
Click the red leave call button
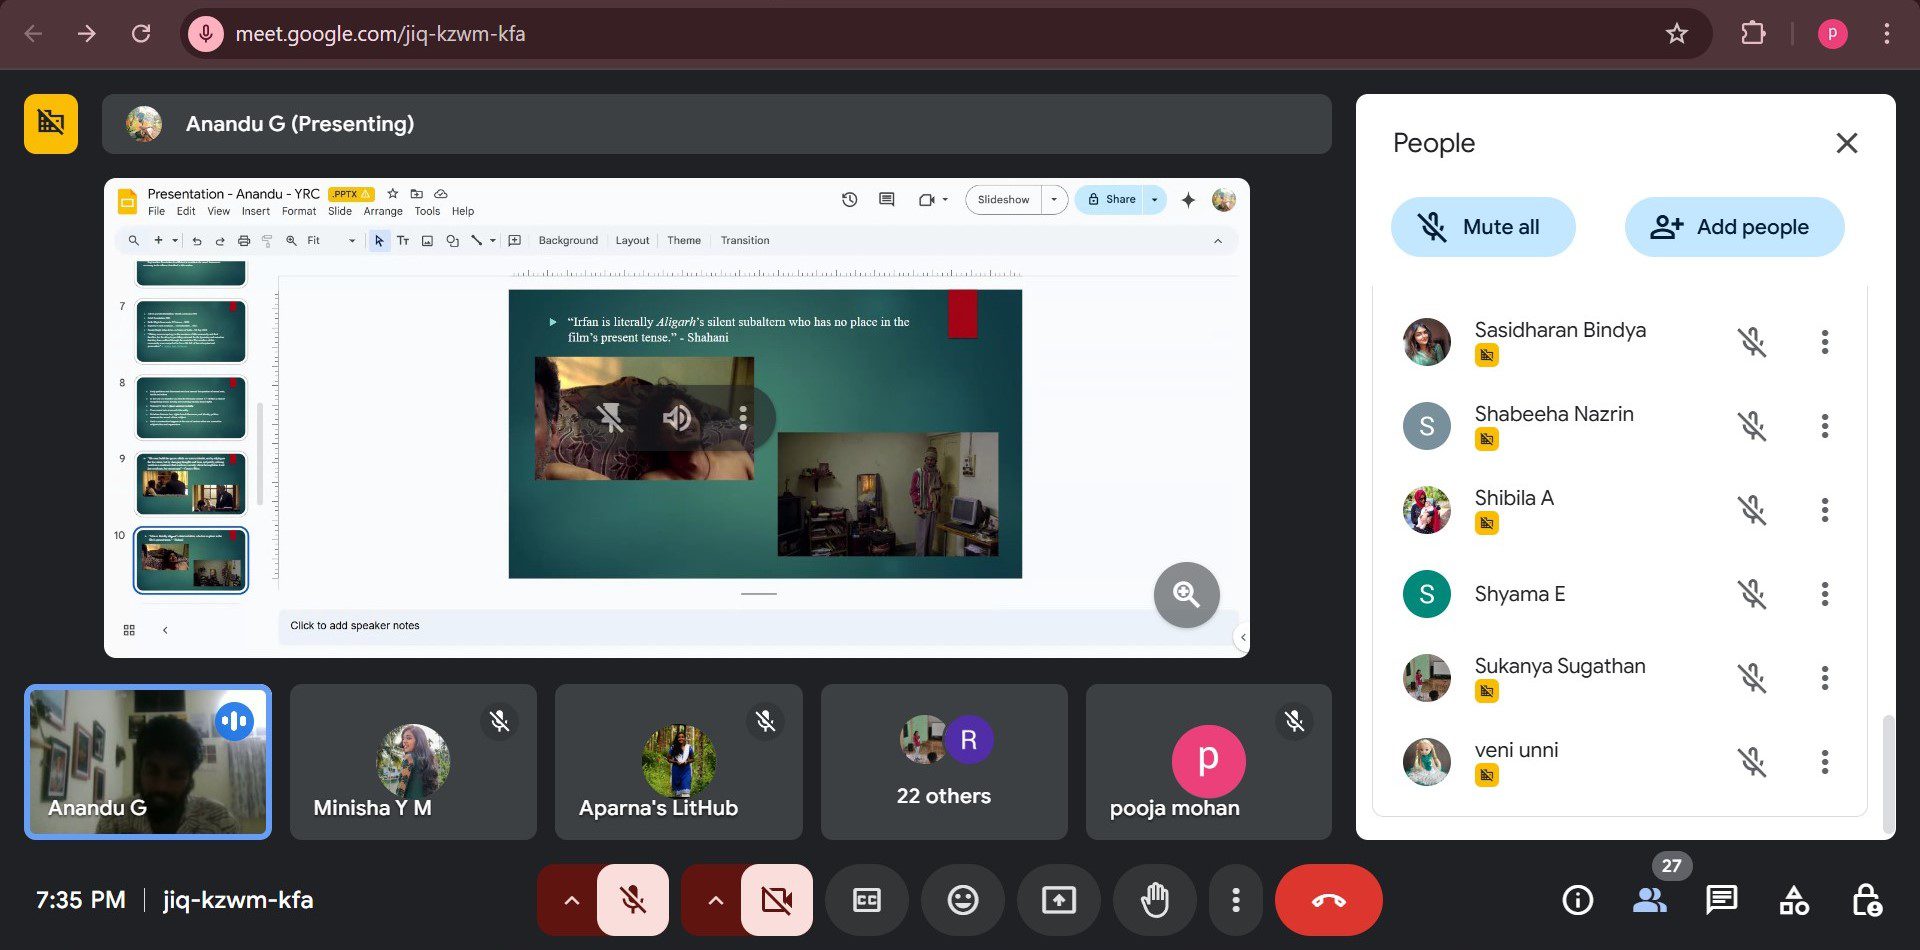tap(1328, 900)
